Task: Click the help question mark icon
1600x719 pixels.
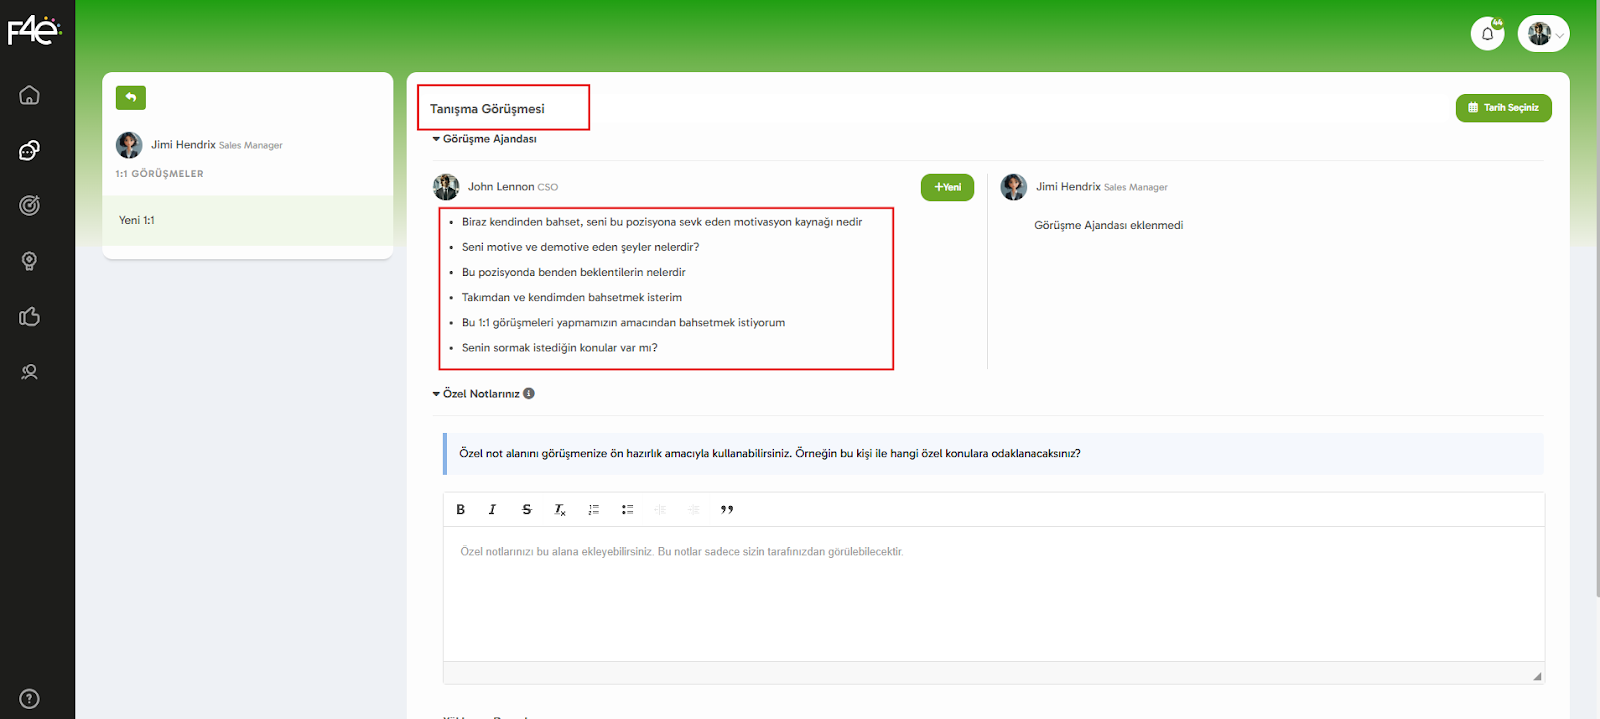Action: (29, 699)
